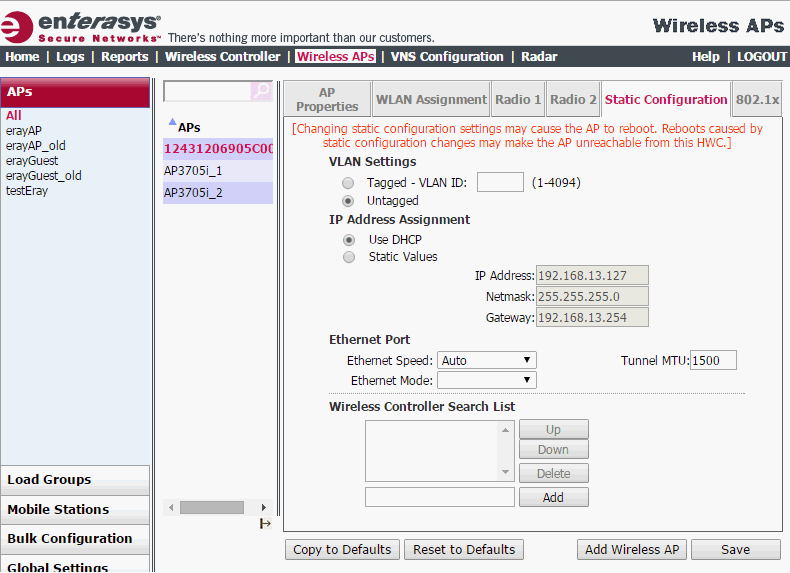Choose Static Values for IP assignment
The width and height of the screenshot is (790, 573).
point(349,257)
